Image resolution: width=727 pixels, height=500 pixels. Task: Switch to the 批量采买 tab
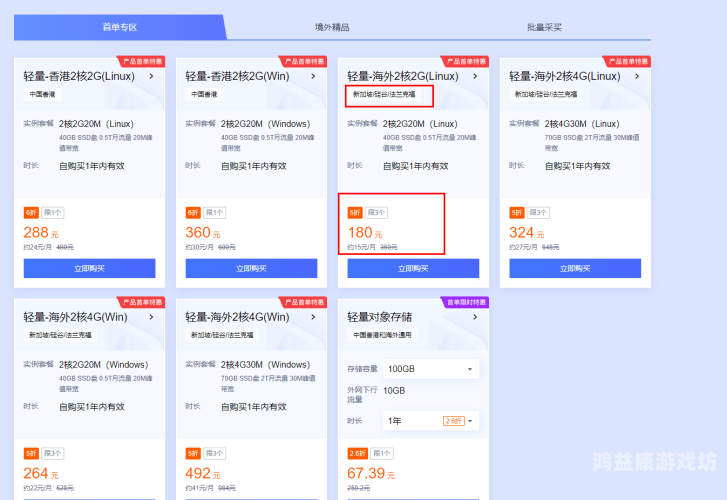(x=544, y=27)
